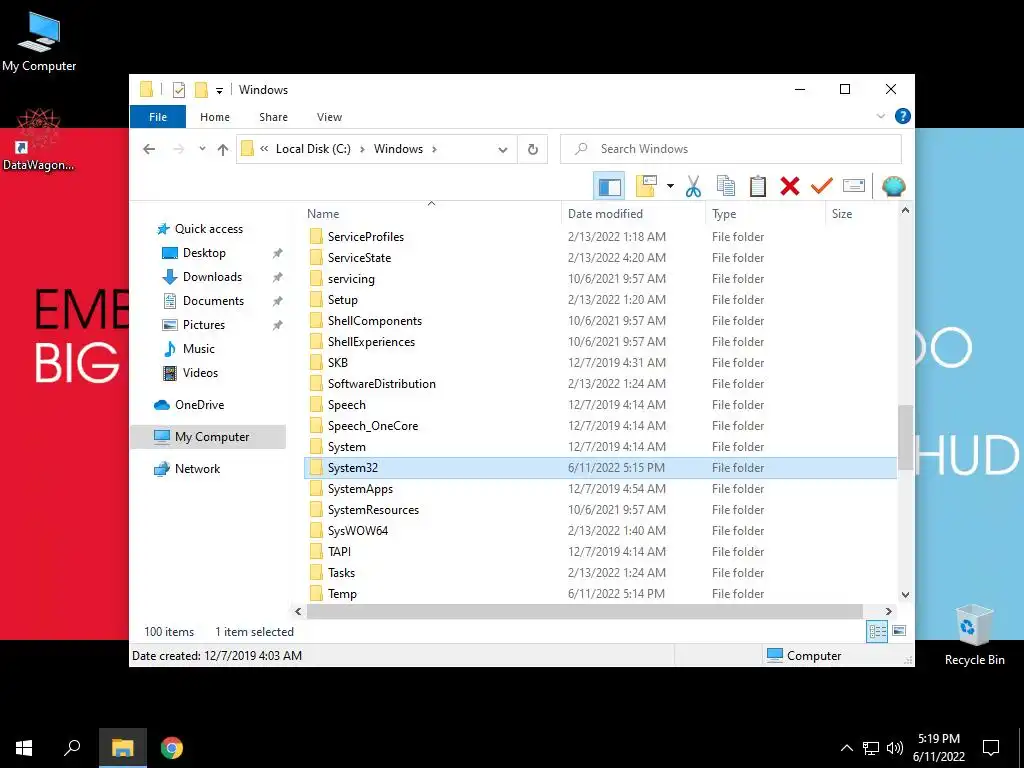1024x768 pixels.
Task: Switch to the View ribbon tab
Action: pos(329,117)
